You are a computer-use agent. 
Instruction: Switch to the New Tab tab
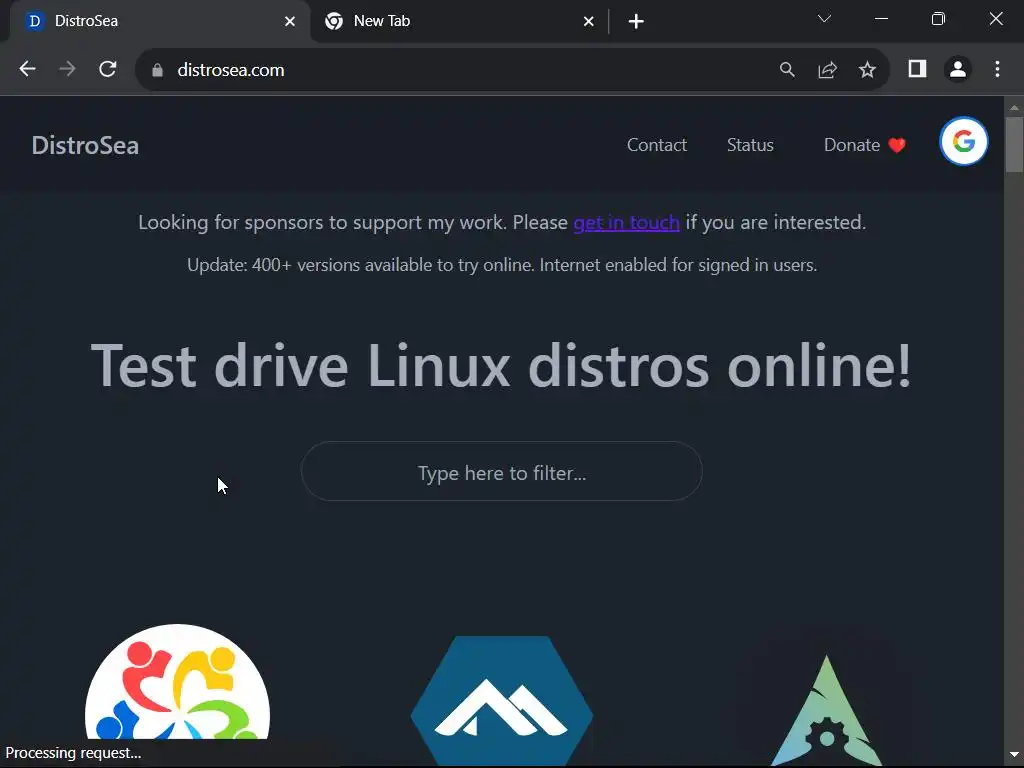[x=458, y=22]
